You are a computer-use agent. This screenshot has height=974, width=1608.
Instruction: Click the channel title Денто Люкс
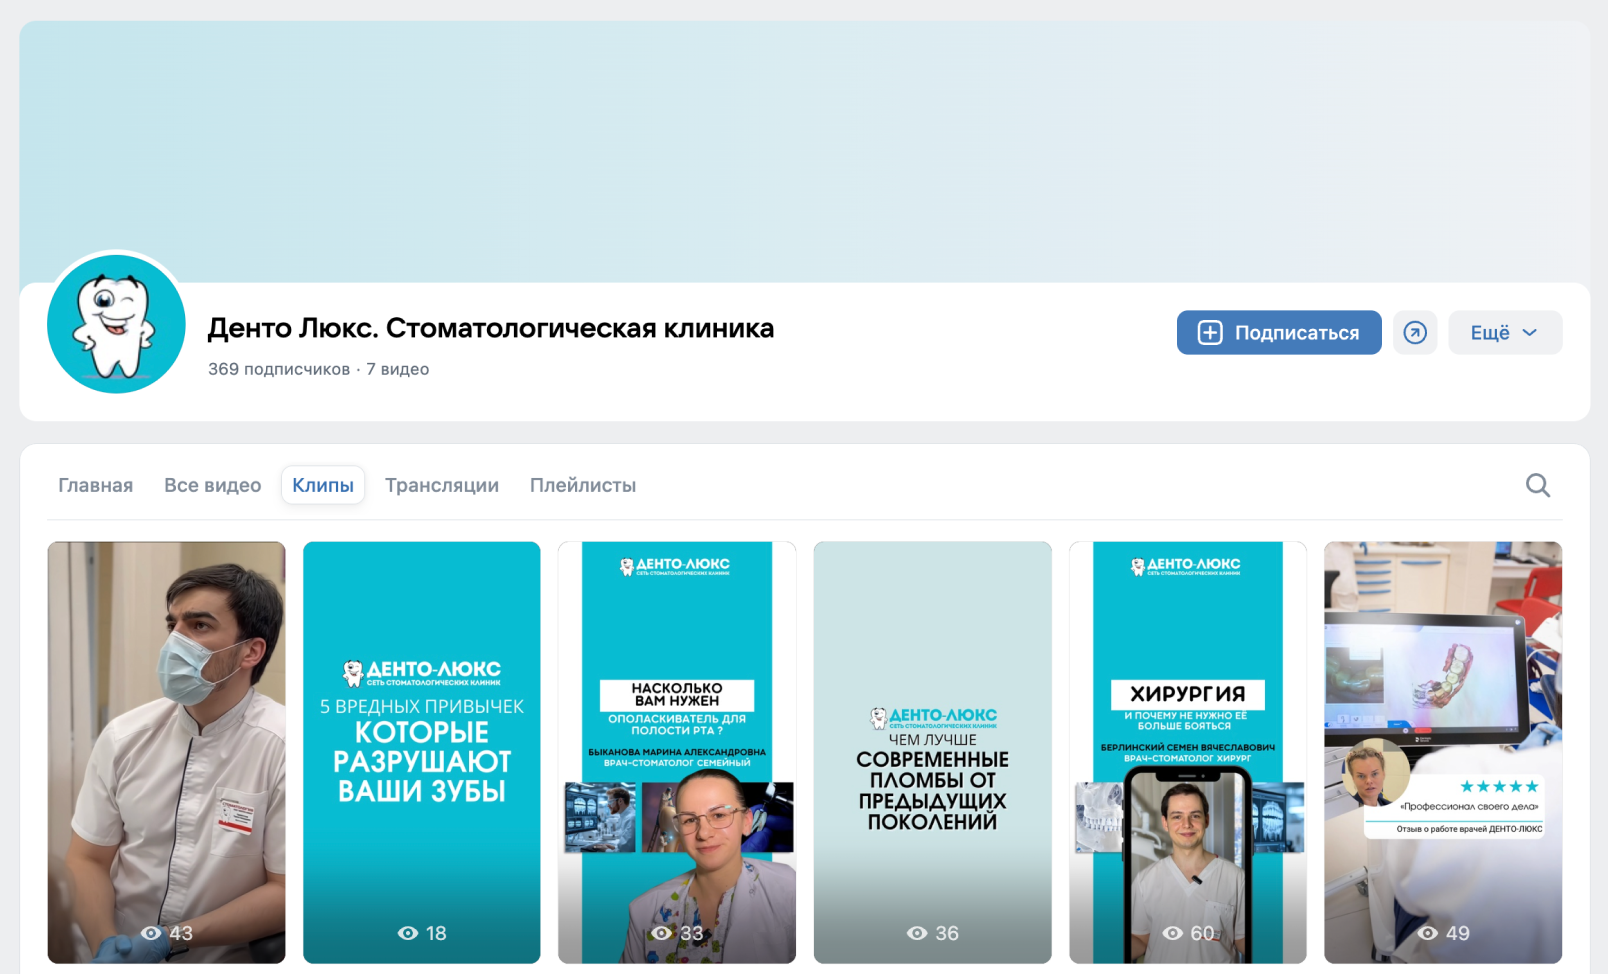click(491, 328)
